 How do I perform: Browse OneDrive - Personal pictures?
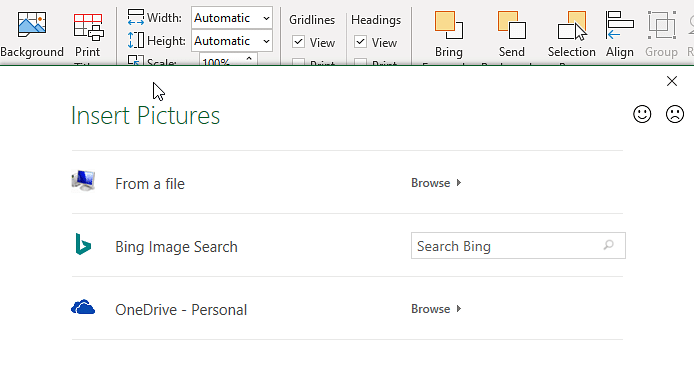pyautogui.click(x=436, y=309)
